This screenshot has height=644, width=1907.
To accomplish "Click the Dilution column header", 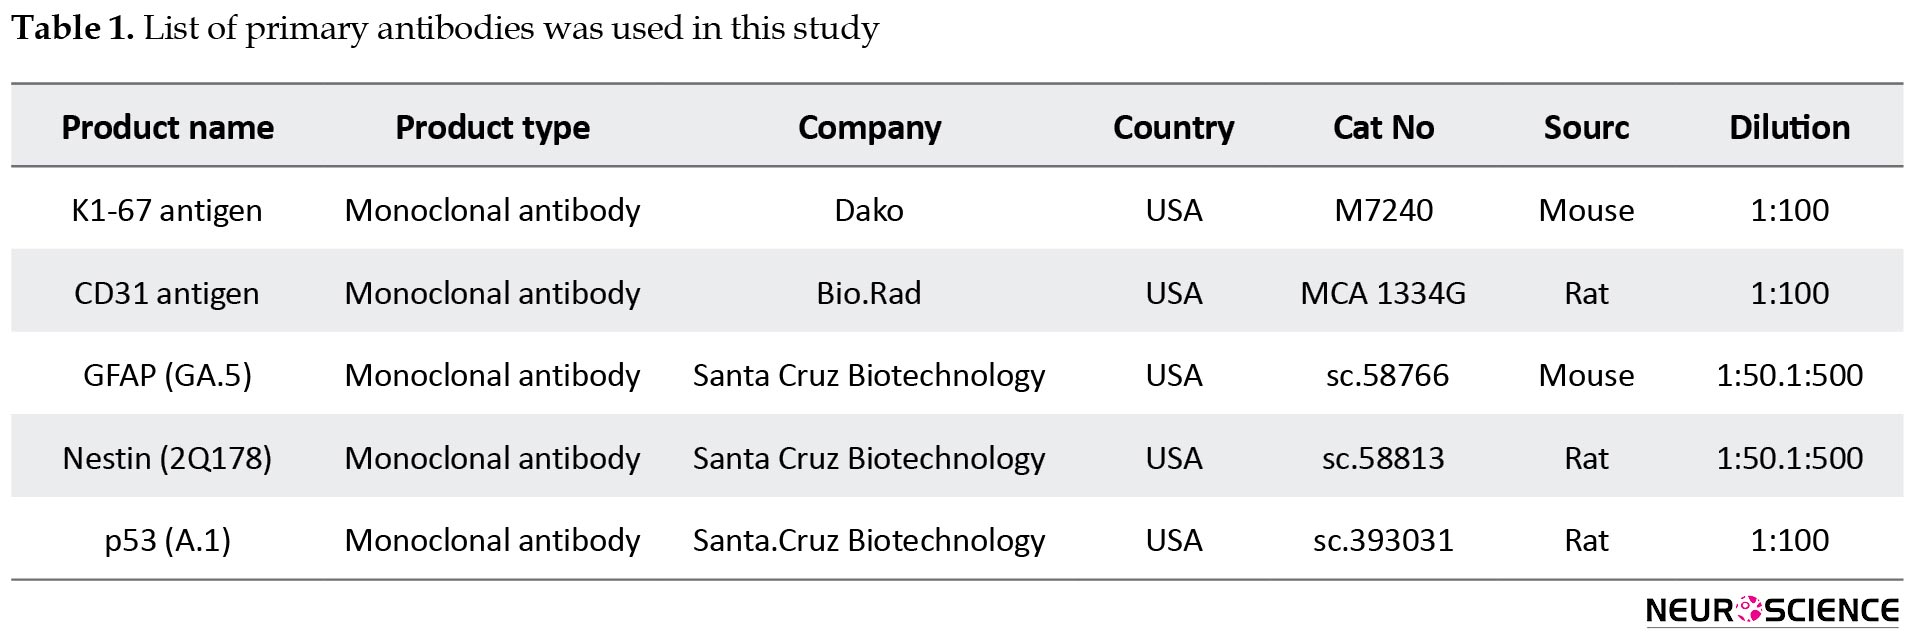I will 1789,128.
